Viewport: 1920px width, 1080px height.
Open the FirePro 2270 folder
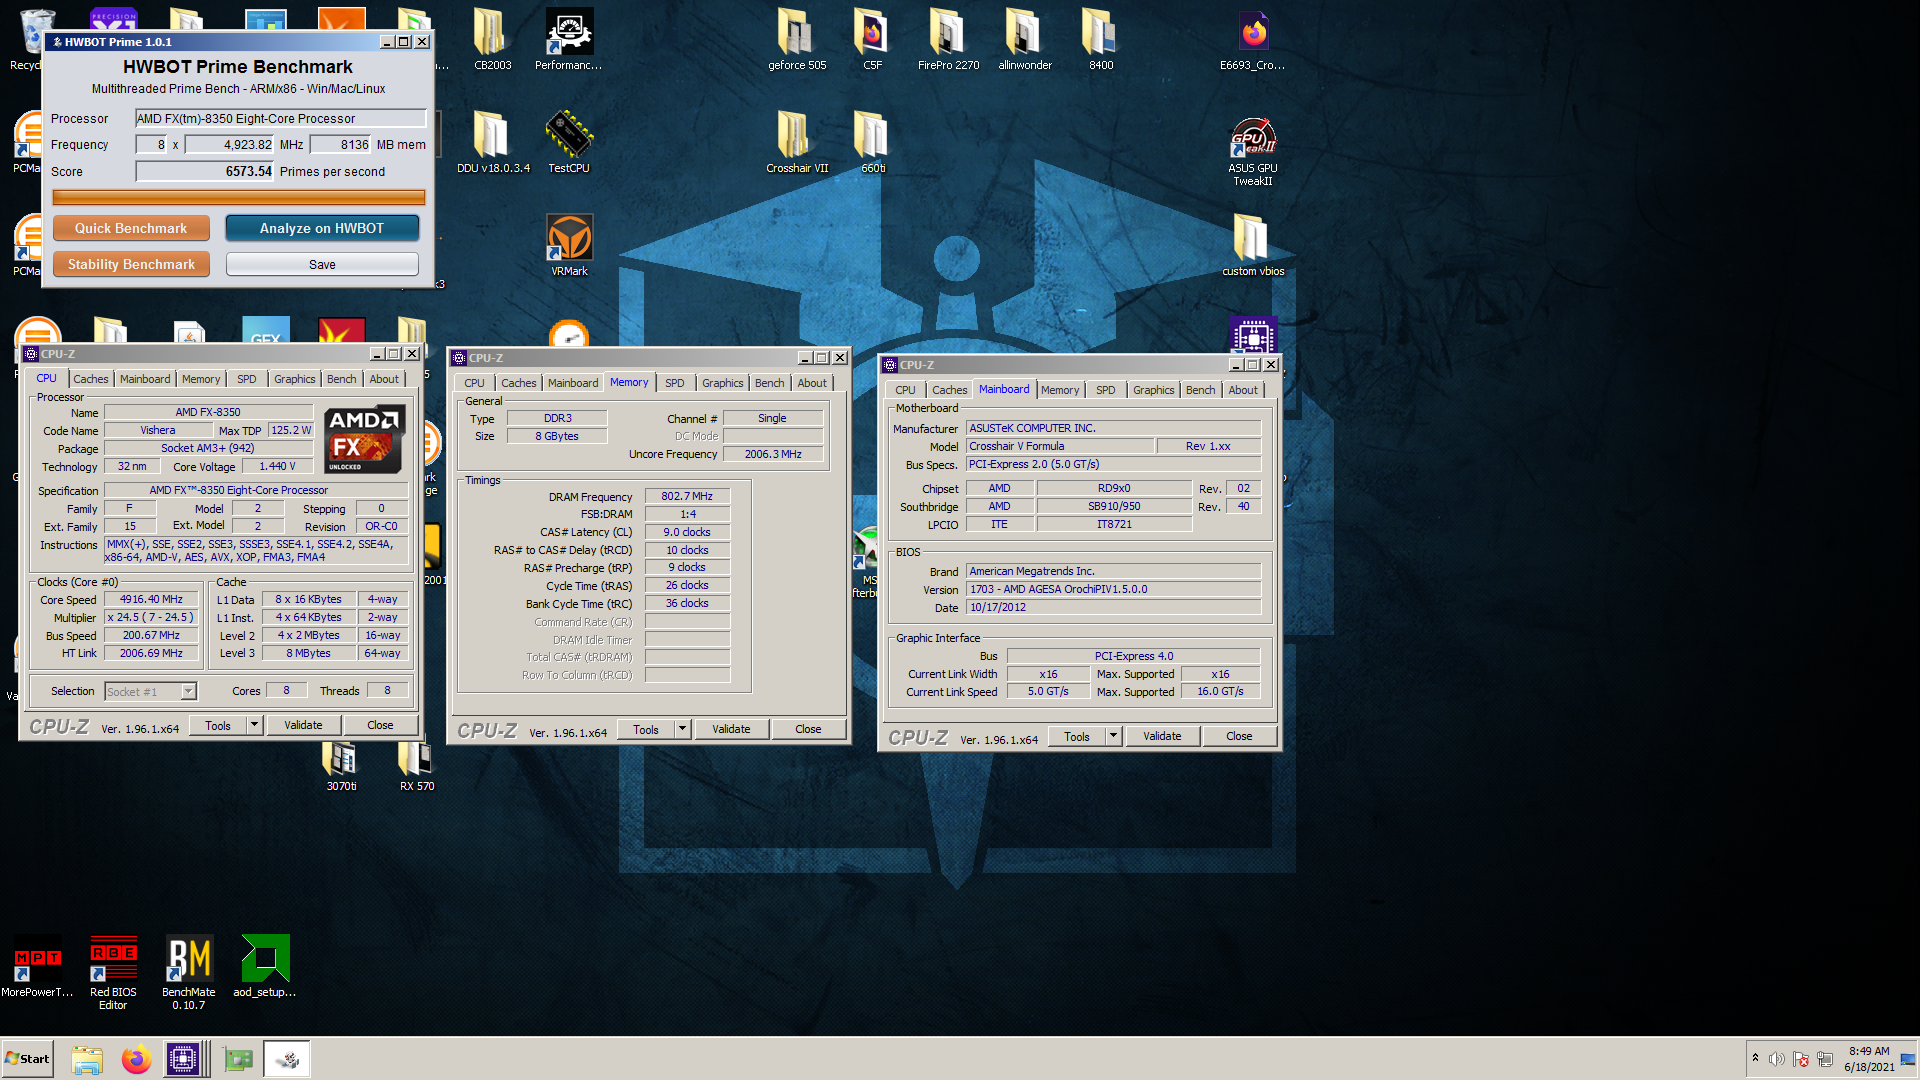click(x=948, y=40)
